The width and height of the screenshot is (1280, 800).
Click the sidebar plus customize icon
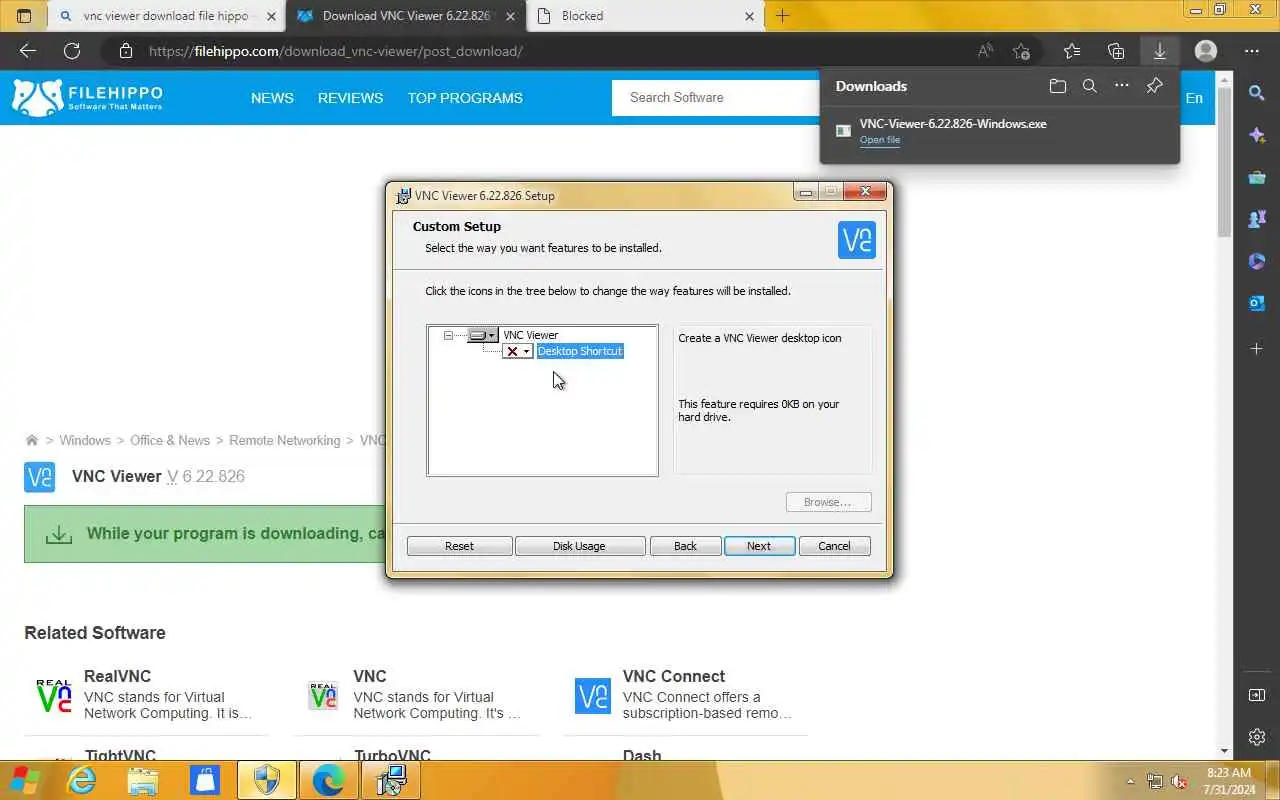[1257, 348]
